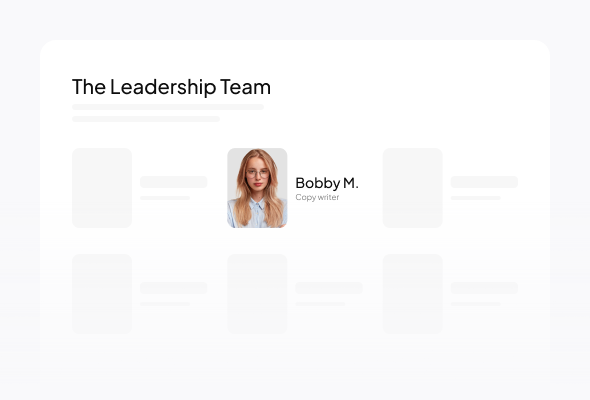The height and width of the screenshot is (400, 590).
Task: Select the role placeholder of bottom-middle card
Action: click(320, 304)
